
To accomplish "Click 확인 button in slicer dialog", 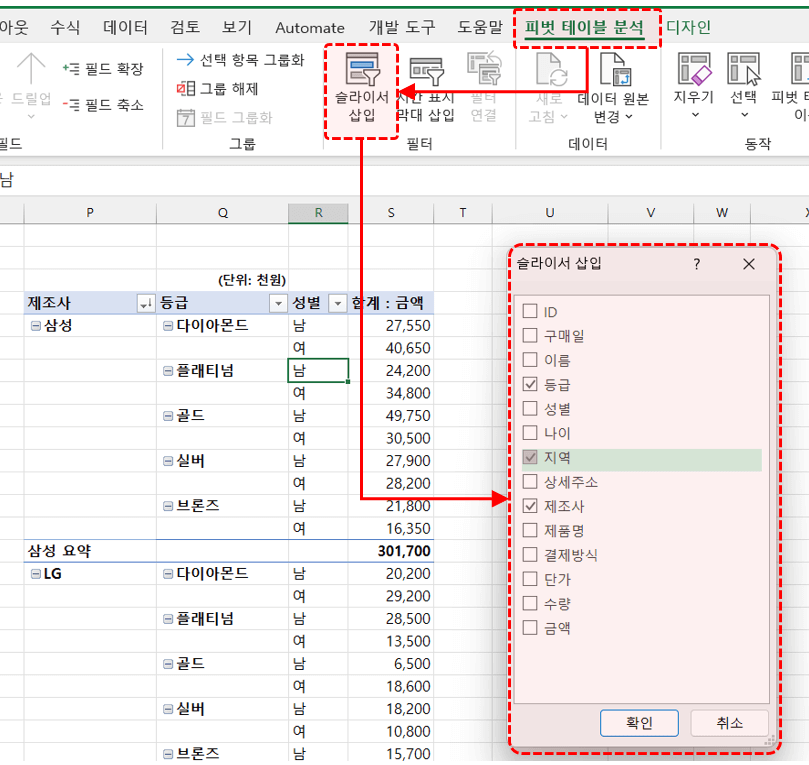I will 639,723.
